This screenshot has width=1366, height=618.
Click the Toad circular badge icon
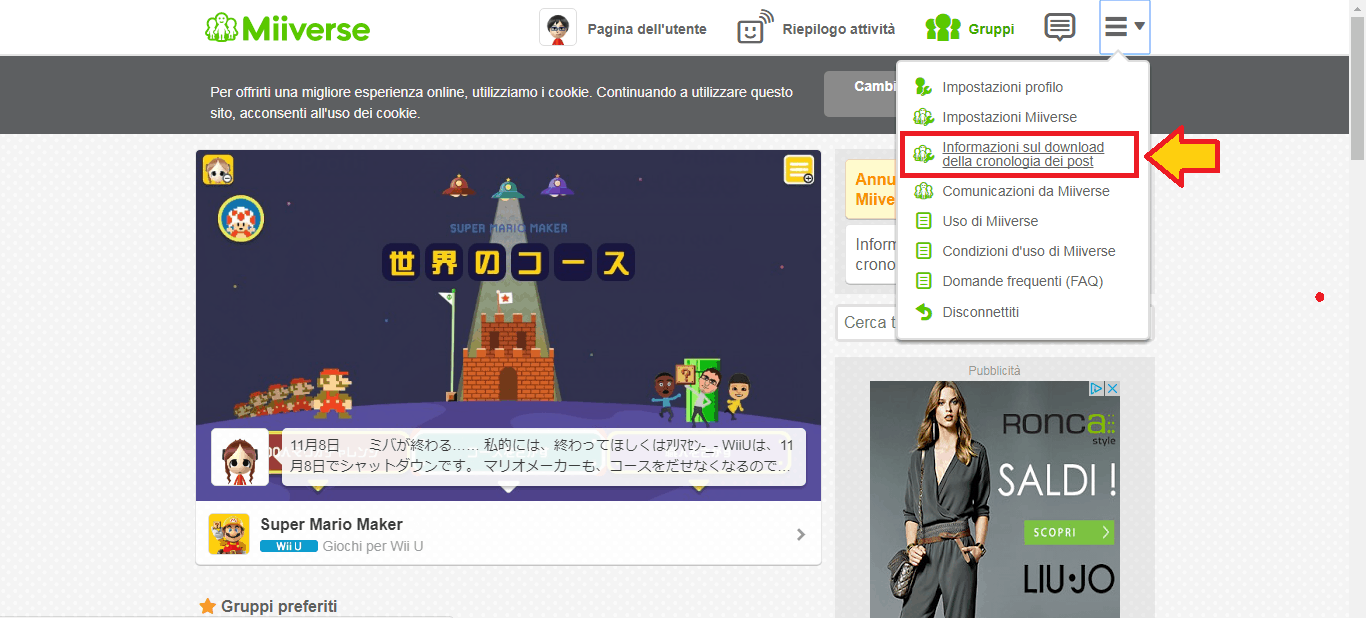[241, 218]
